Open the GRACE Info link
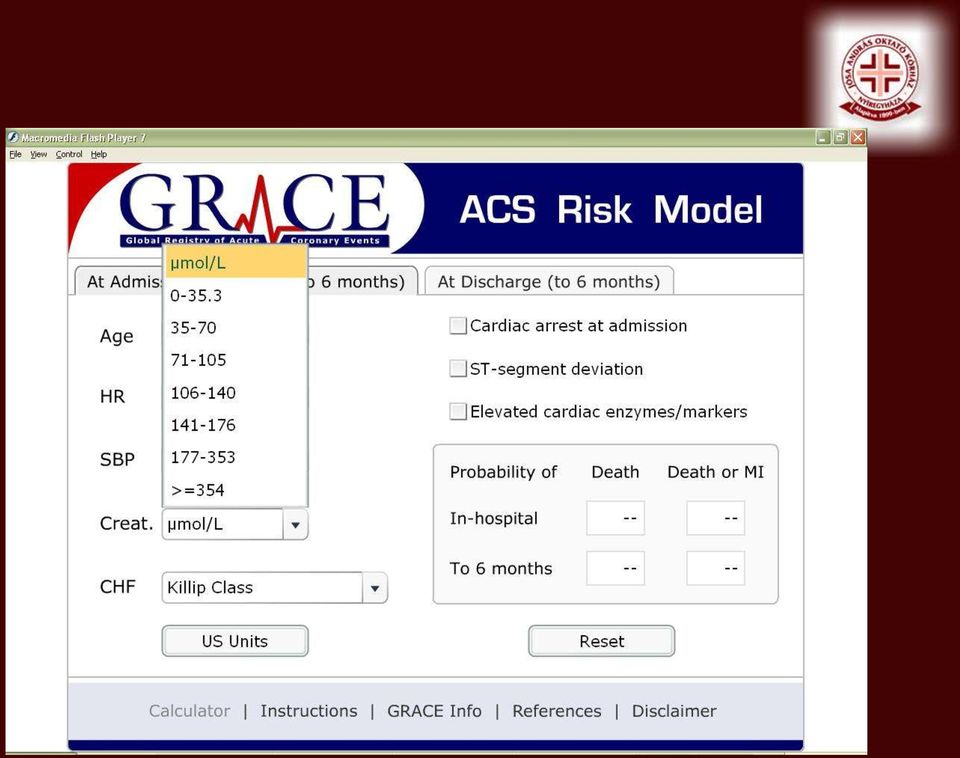Image resolution: width=960 pixels, height=758 pixels. coord(434,711)
